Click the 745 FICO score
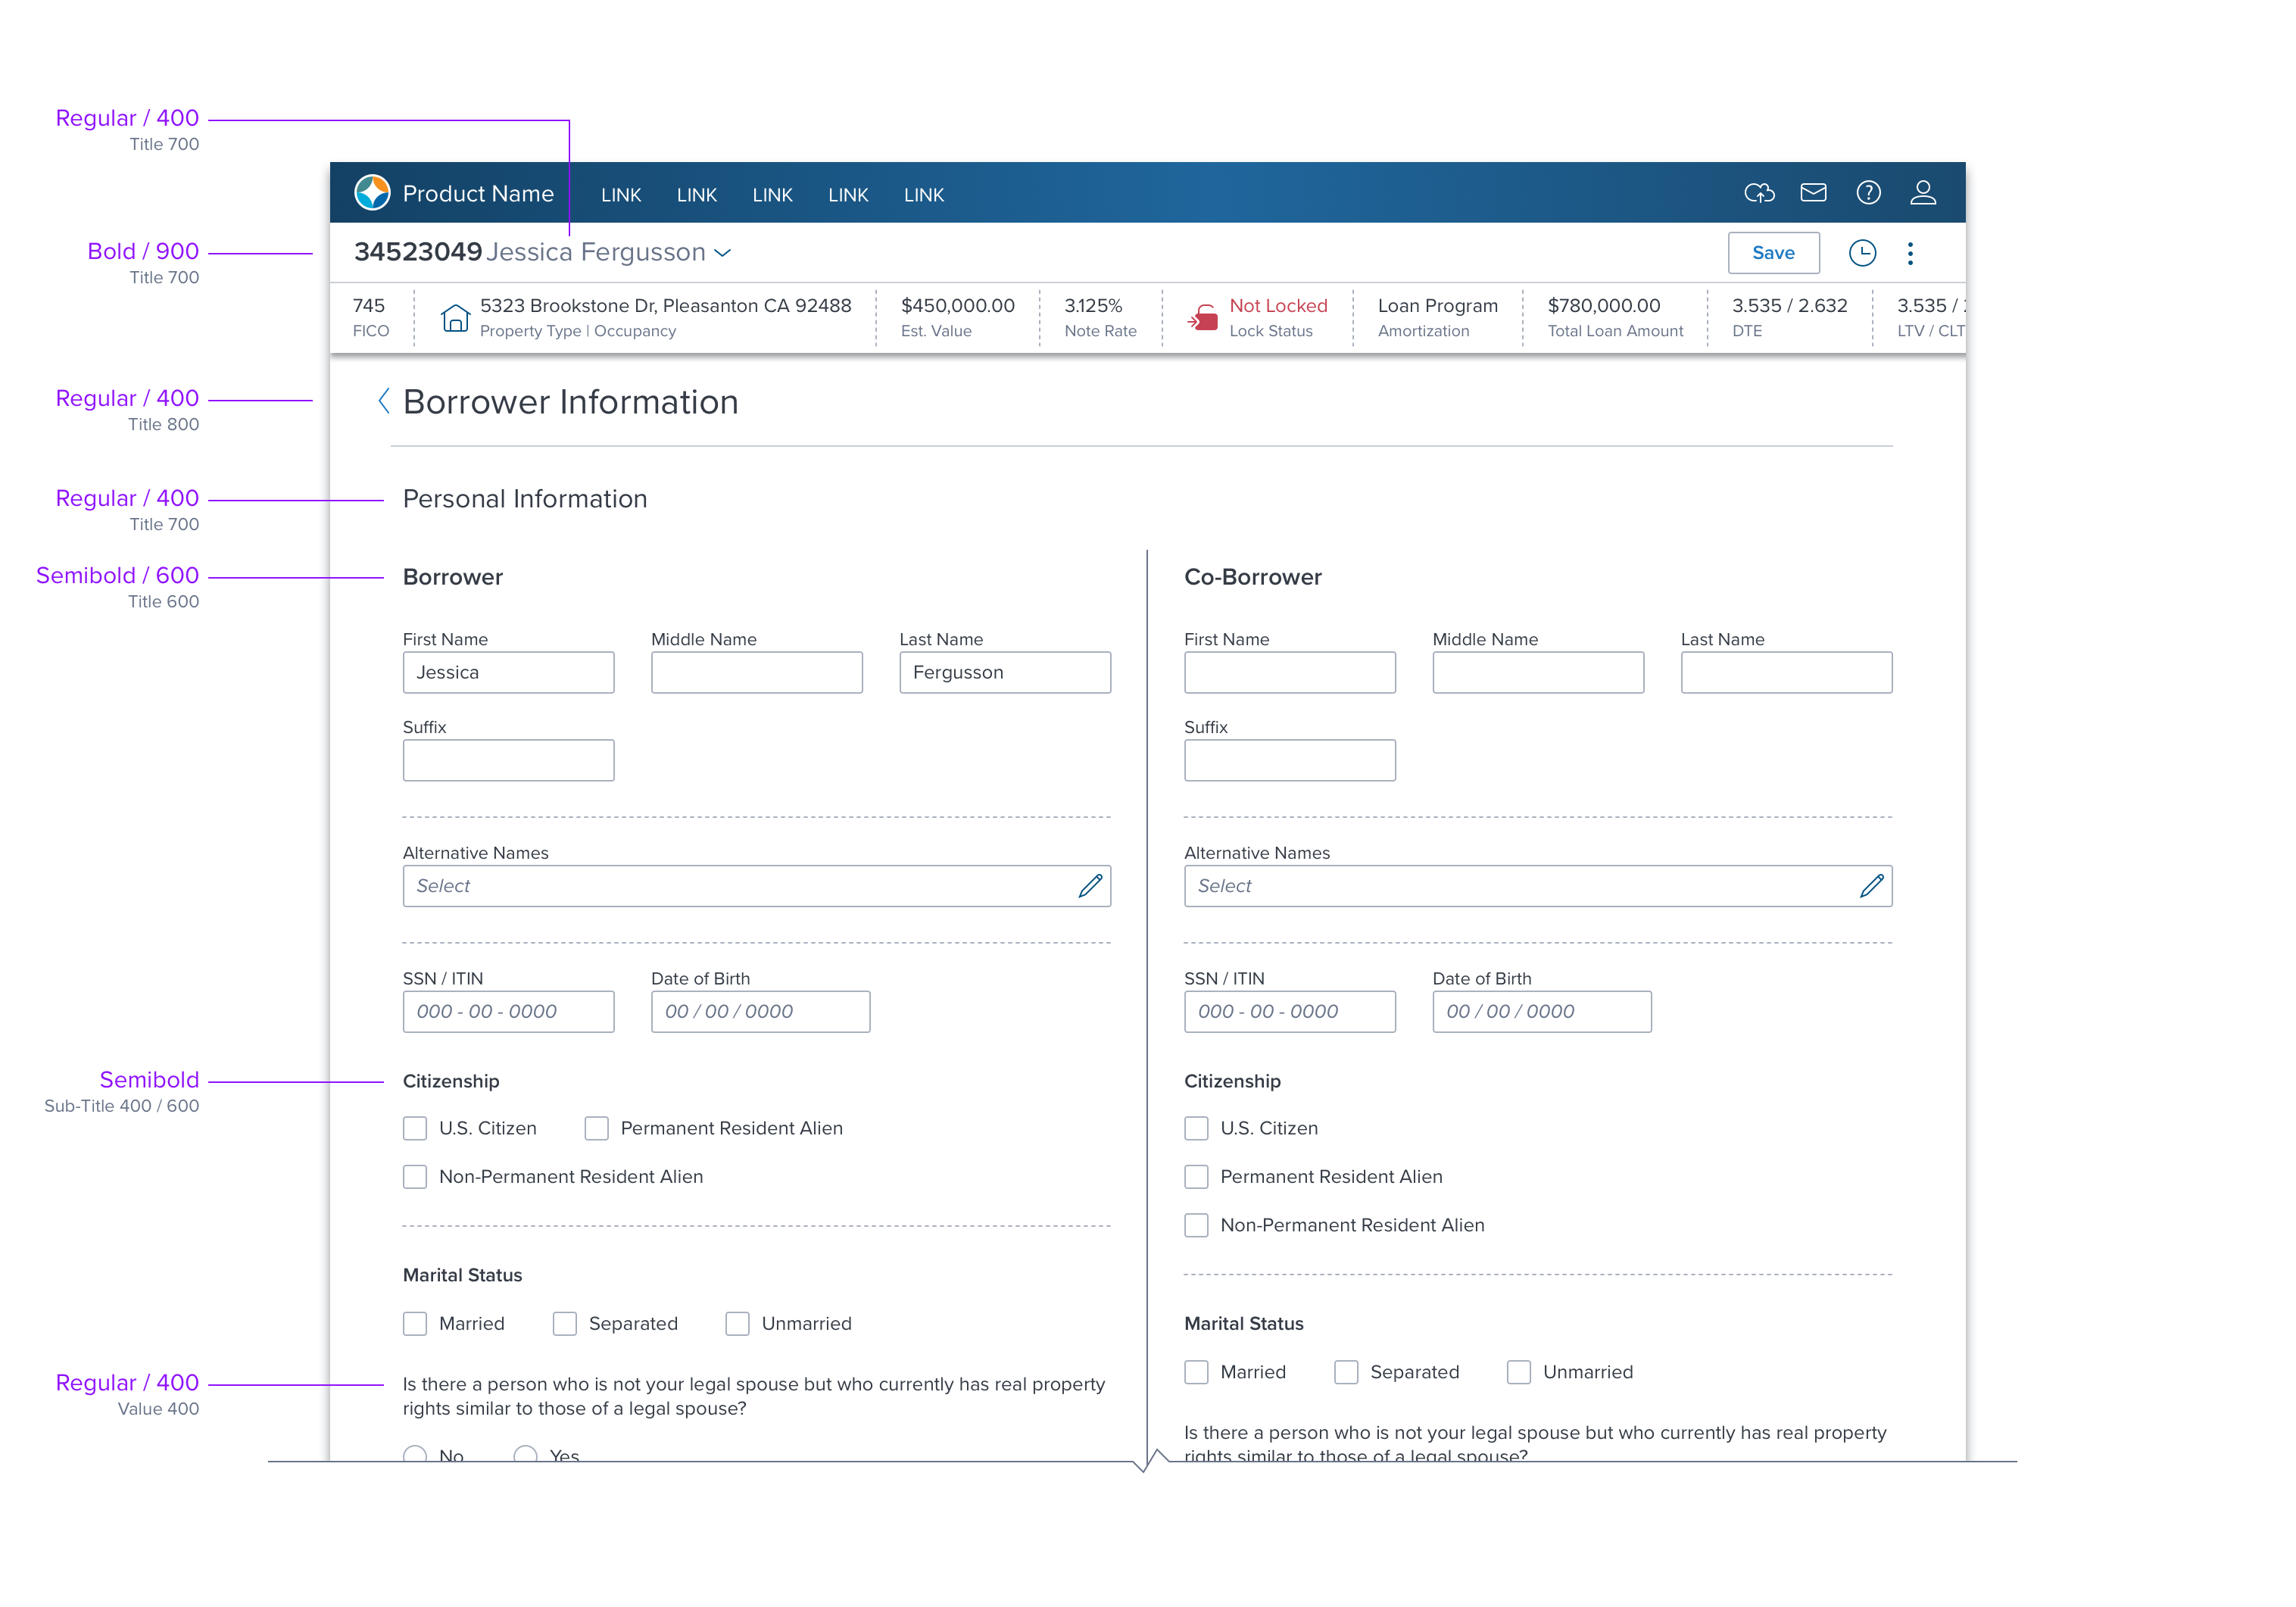Viewport: 2296px width, 1607px height. click(x=370, y=317)
